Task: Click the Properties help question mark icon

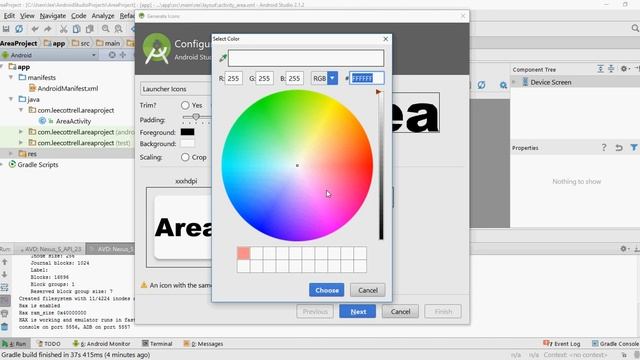Action: coord(604,148)
